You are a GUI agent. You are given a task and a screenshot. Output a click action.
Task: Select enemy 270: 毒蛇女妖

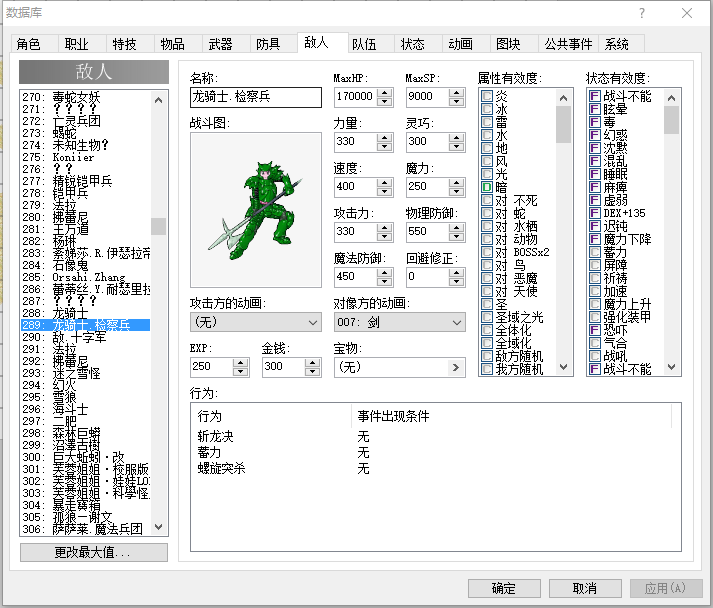point(85,97)
